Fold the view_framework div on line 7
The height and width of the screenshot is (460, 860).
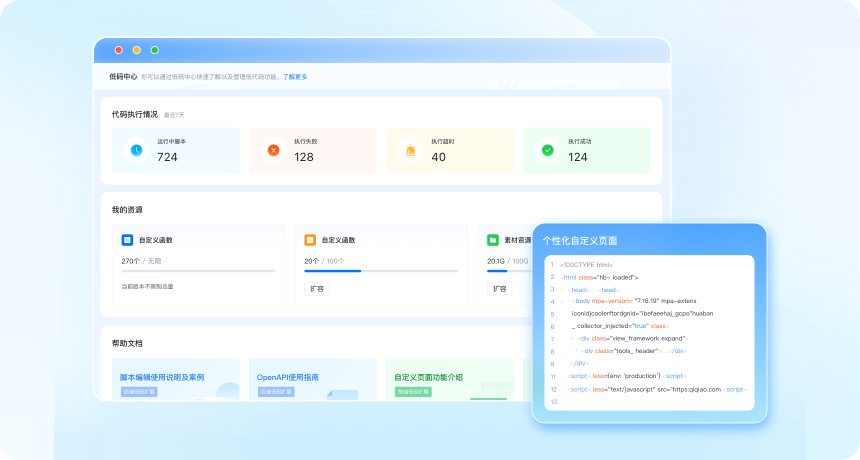click(572, 338)
